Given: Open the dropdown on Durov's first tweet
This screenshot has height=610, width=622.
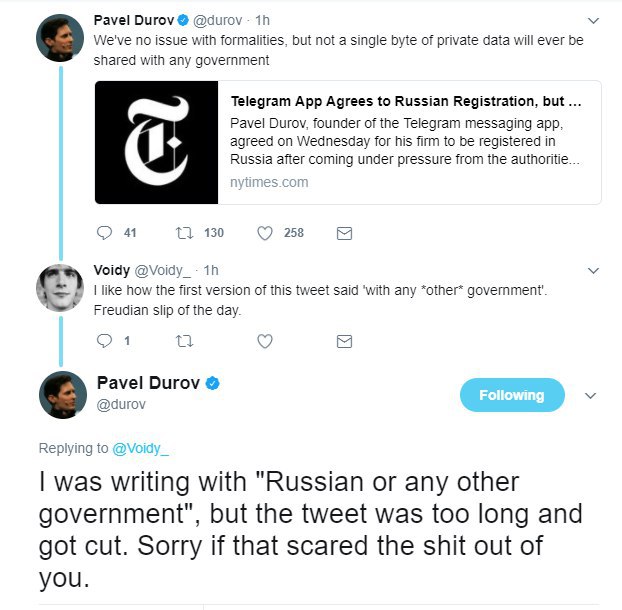Looking at the screenshot, I should coord(592,20).
